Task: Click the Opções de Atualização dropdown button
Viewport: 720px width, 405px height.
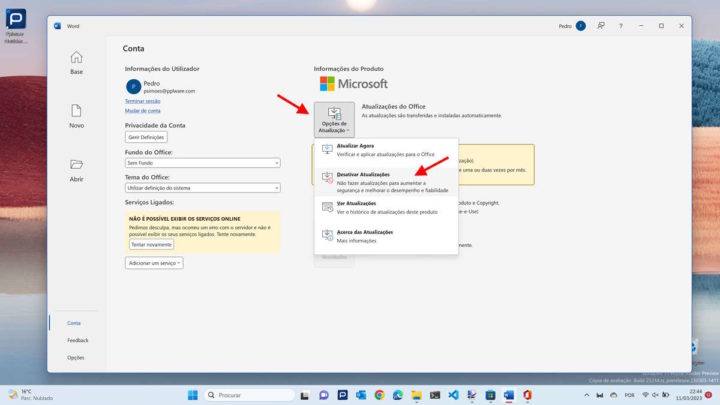Action: point(334,119)
